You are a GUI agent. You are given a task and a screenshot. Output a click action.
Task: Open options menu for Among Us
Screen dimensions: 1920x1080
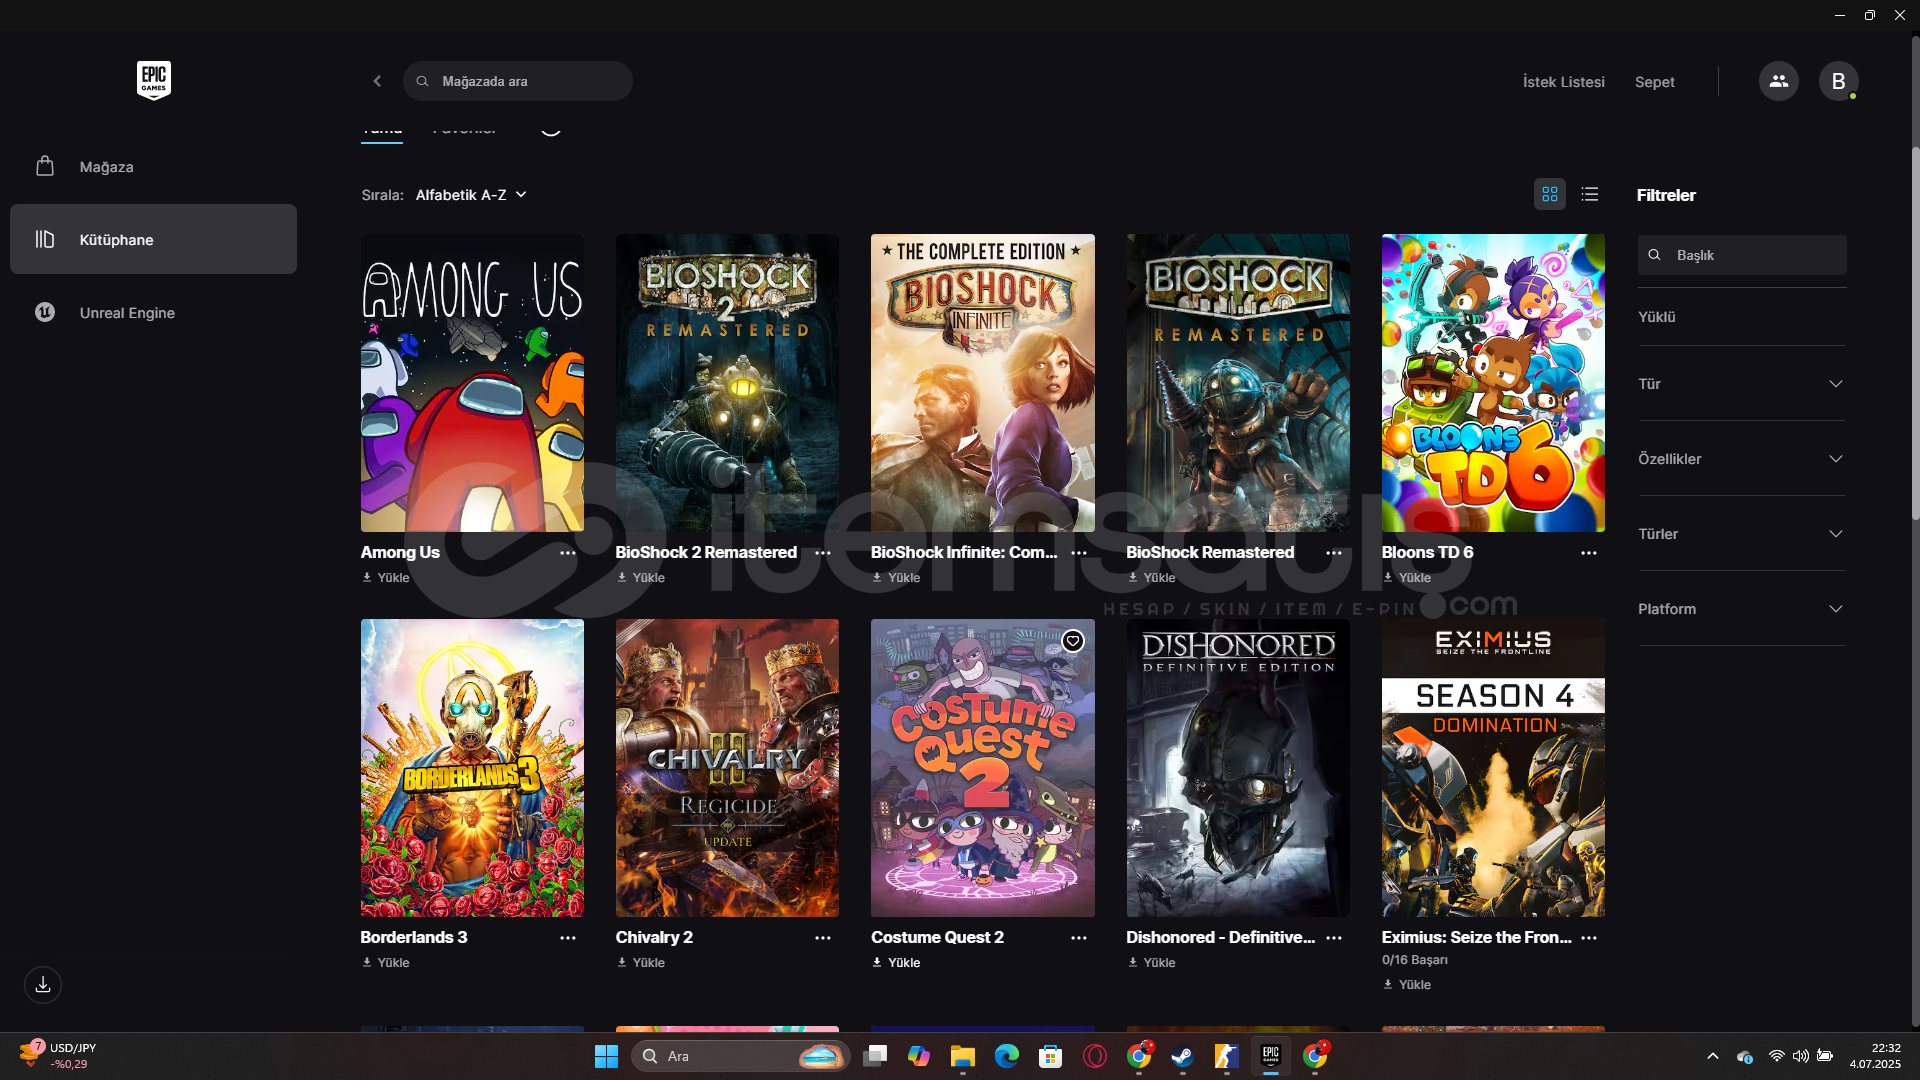tap(568, 553)
